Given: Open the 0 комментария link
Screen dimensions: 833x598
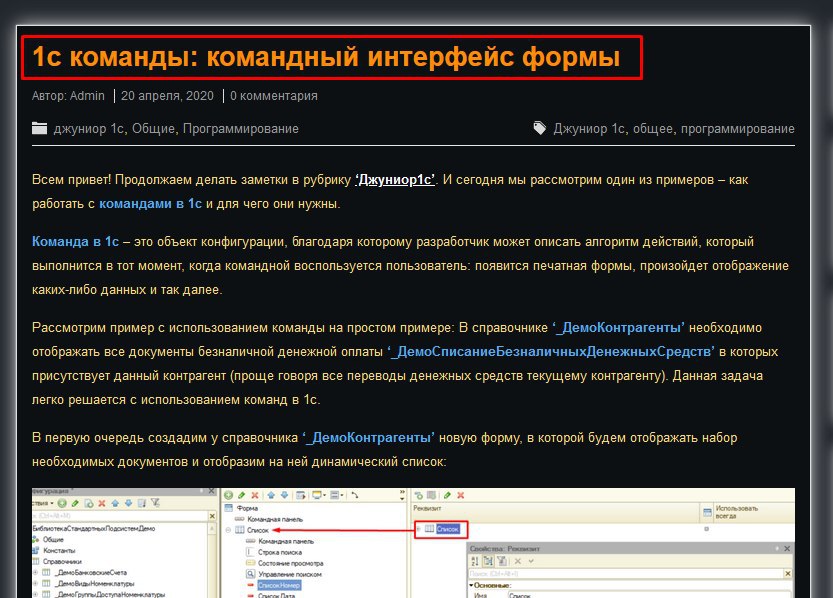Looking at the screenshot, I should click(x=274, y=96).
